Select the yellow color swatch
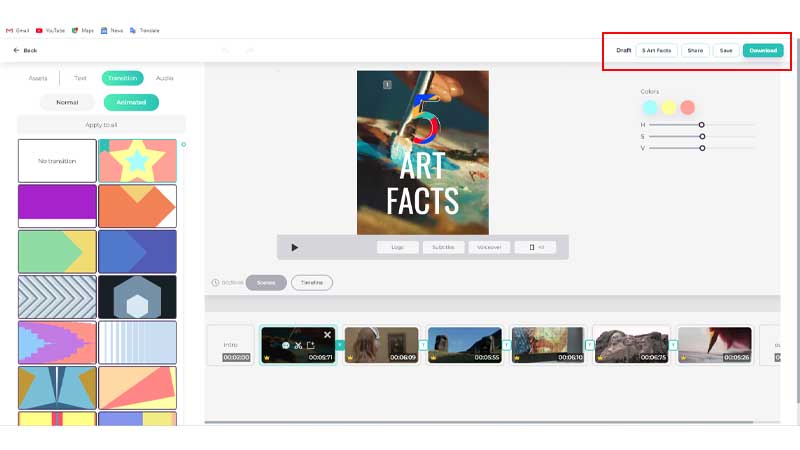Viewport: 800px width, 450px height. pyautogui.click(x=668, y=107)
